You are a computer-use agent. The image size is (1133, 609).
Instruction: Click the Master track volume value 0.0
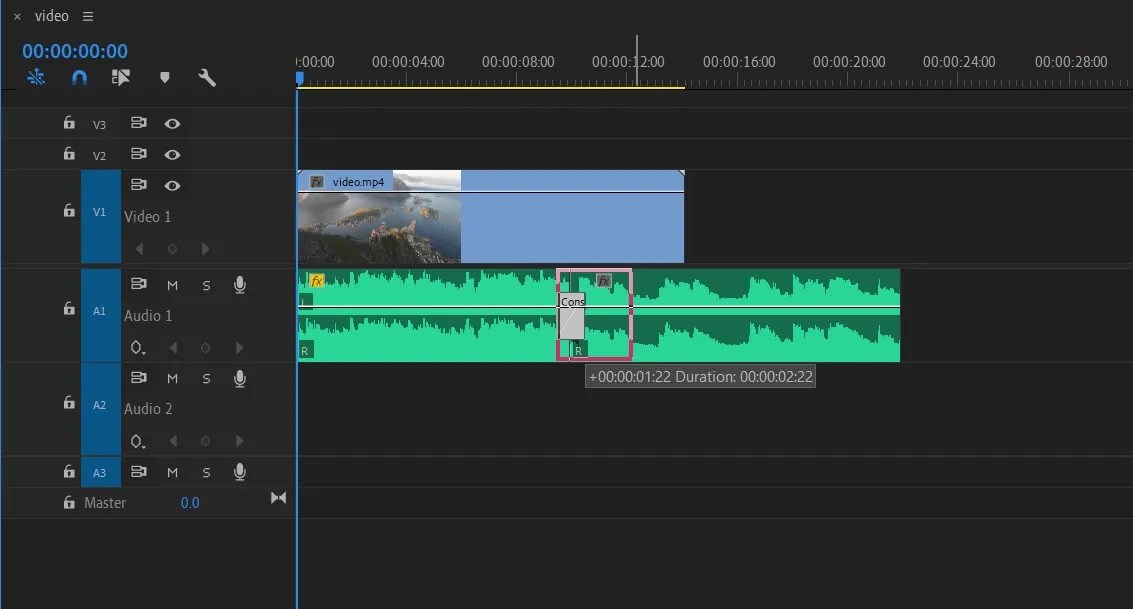point(190,502)
